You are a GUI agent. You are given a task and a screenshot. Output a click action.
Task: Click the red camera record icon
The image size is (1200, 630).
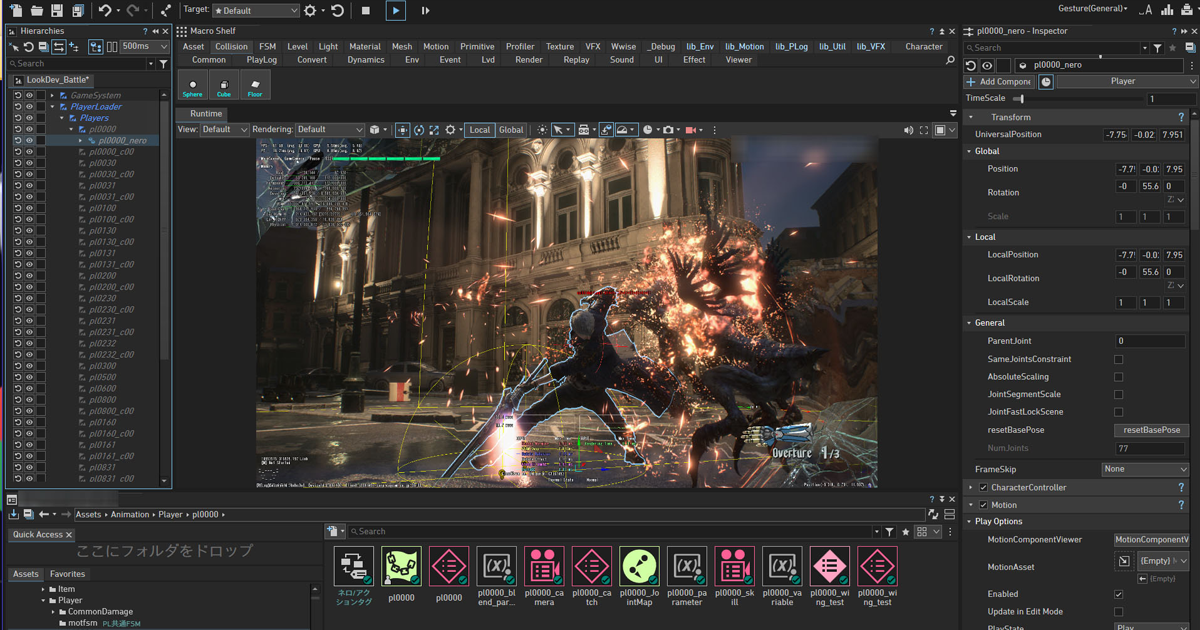(691, 130)
